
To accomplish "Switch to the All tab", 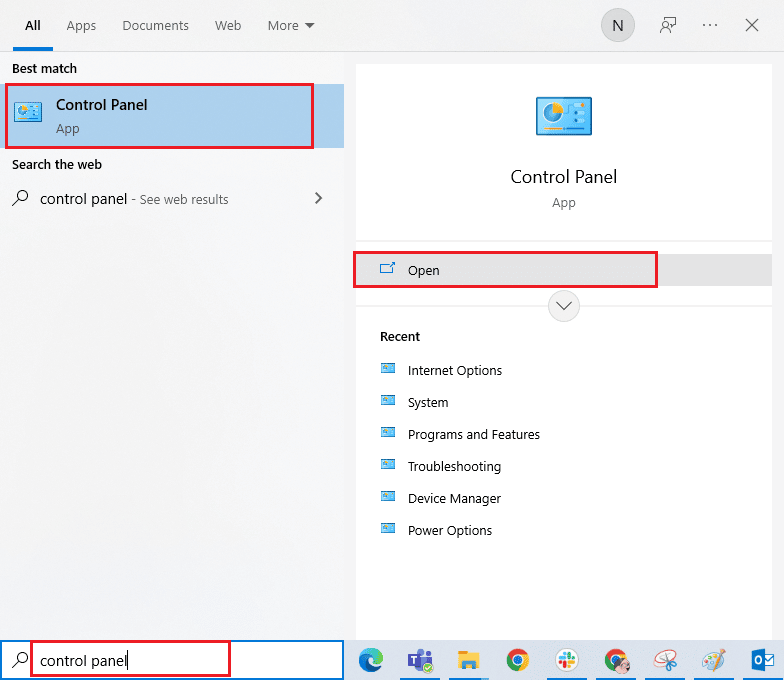I will (x=33, y=26).
